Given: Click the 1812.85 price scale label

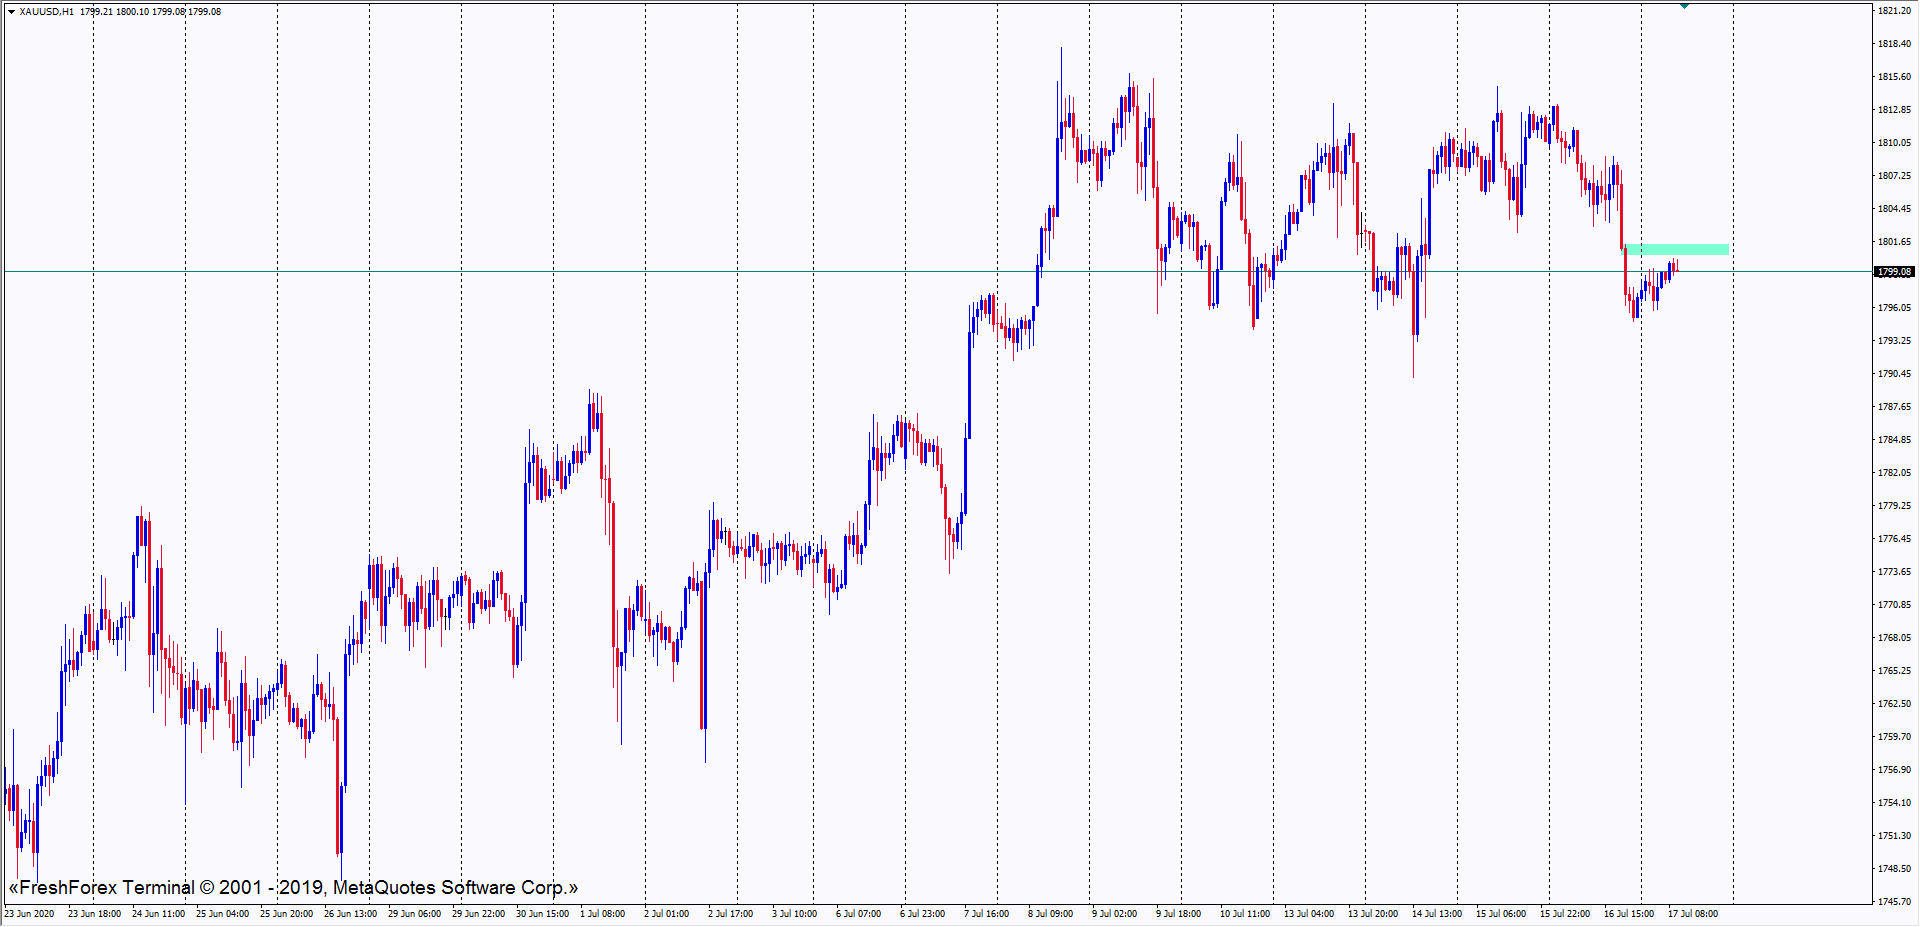Looking at the screenshot, I should [x=1894, y=110].
